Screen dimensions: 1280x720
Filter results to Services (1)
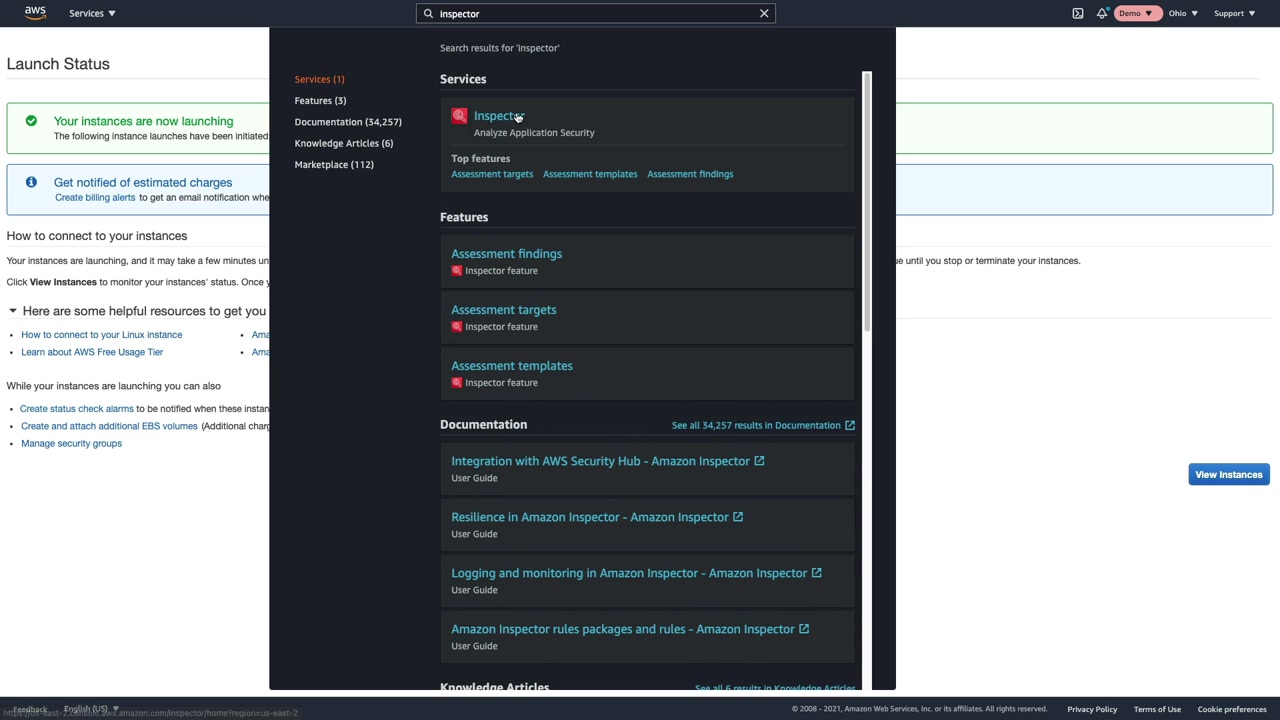click(x=319, y=79)
